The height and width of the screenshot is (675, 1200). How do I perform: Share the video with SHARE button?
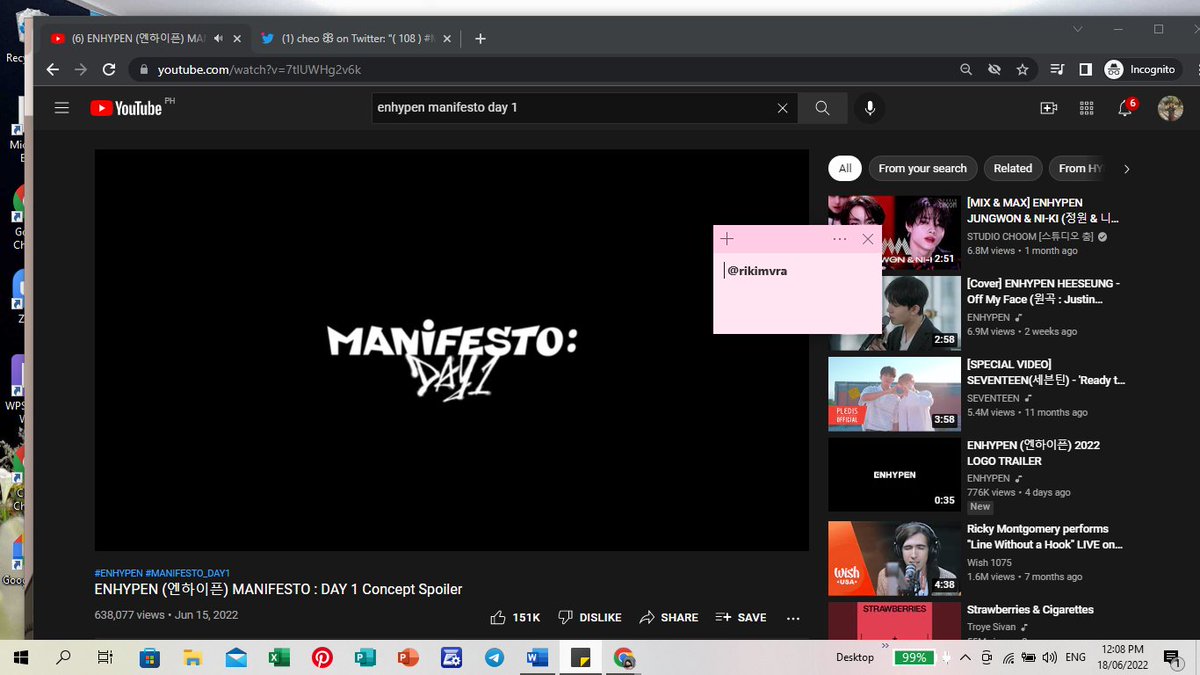coord(668,618)
